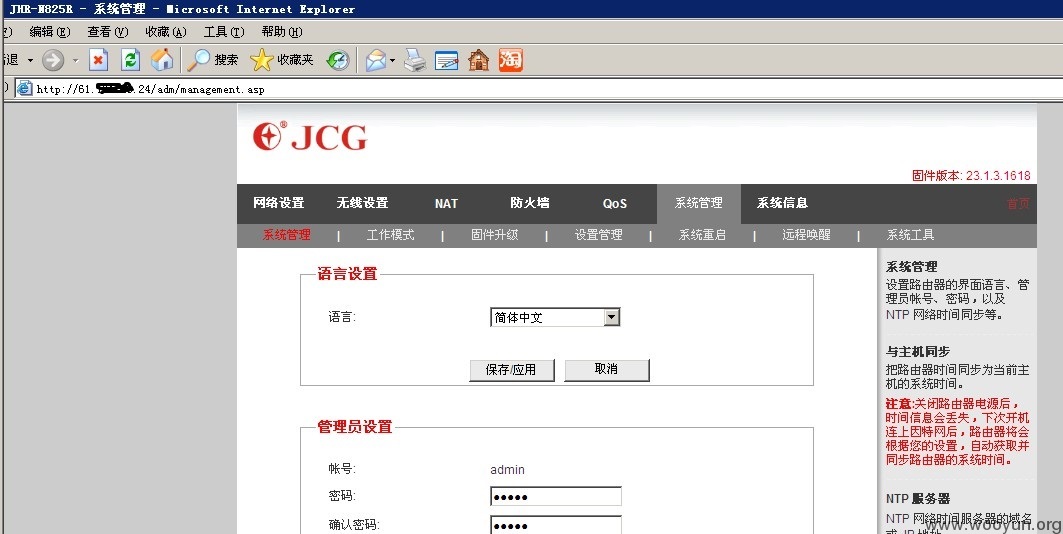Image resolution: width=1063 pixels, height=534 pixels.
Task: Expand the Mail icon dropdown arrow
Action: (393, 60)
